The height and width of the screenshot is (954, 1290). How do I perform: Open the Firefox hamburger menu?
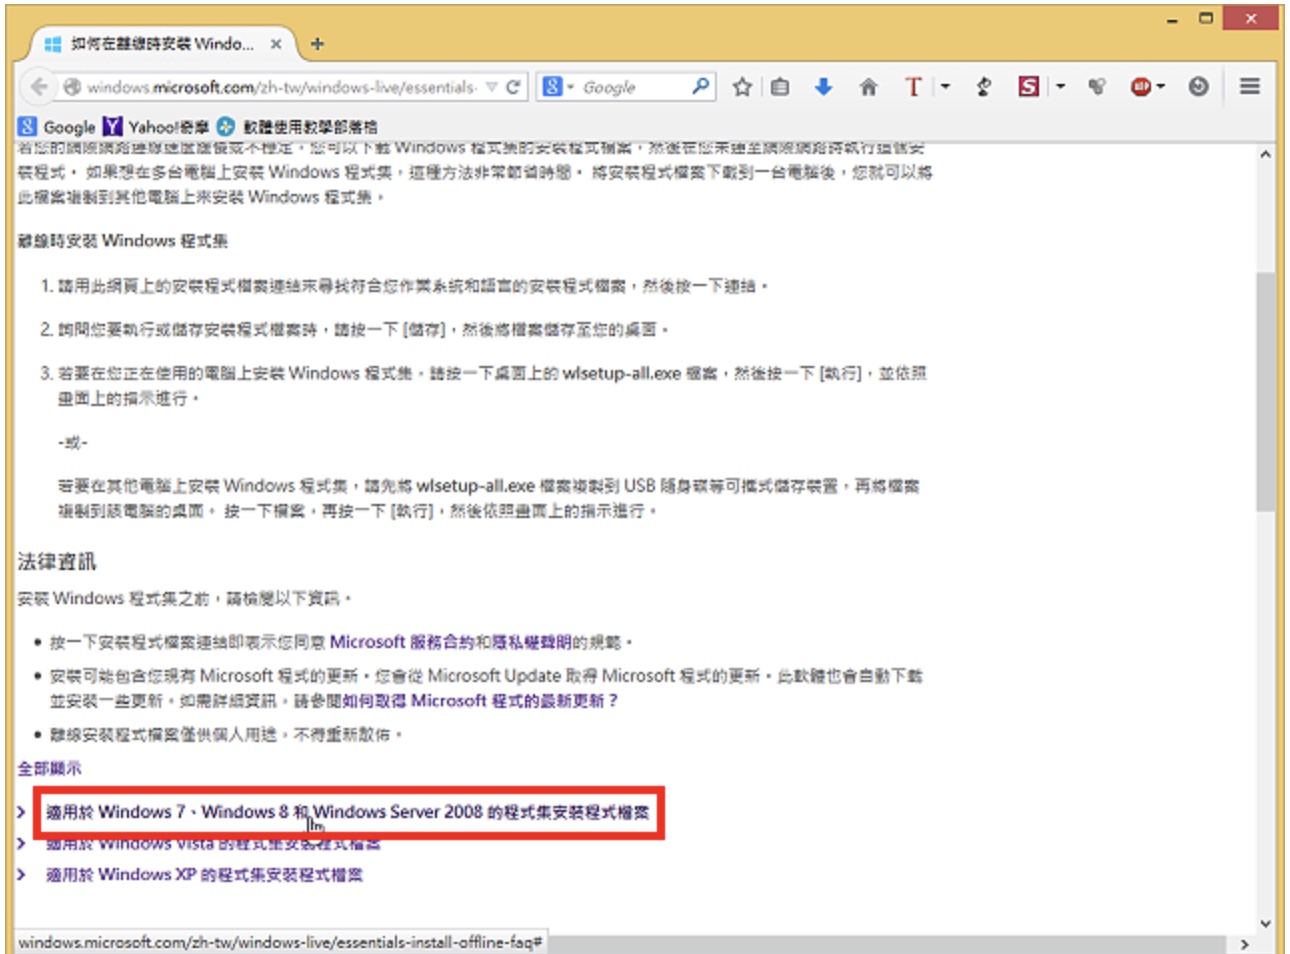pos(1250,87)
